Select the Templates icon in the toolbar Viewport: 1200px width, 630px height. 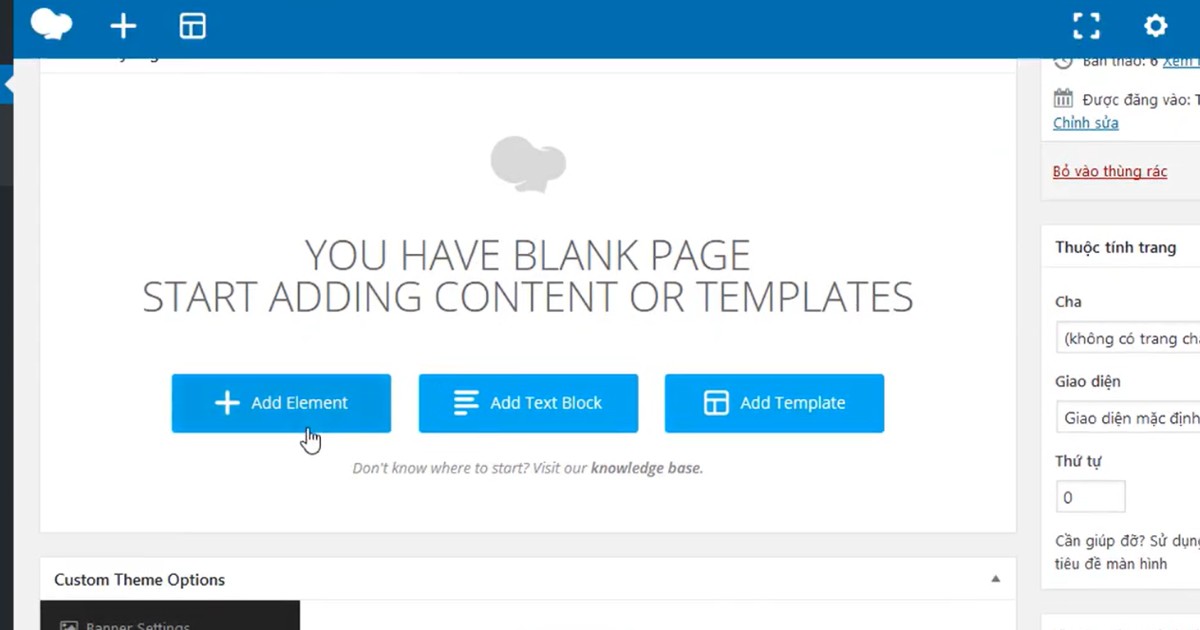(x=192, y=26)
